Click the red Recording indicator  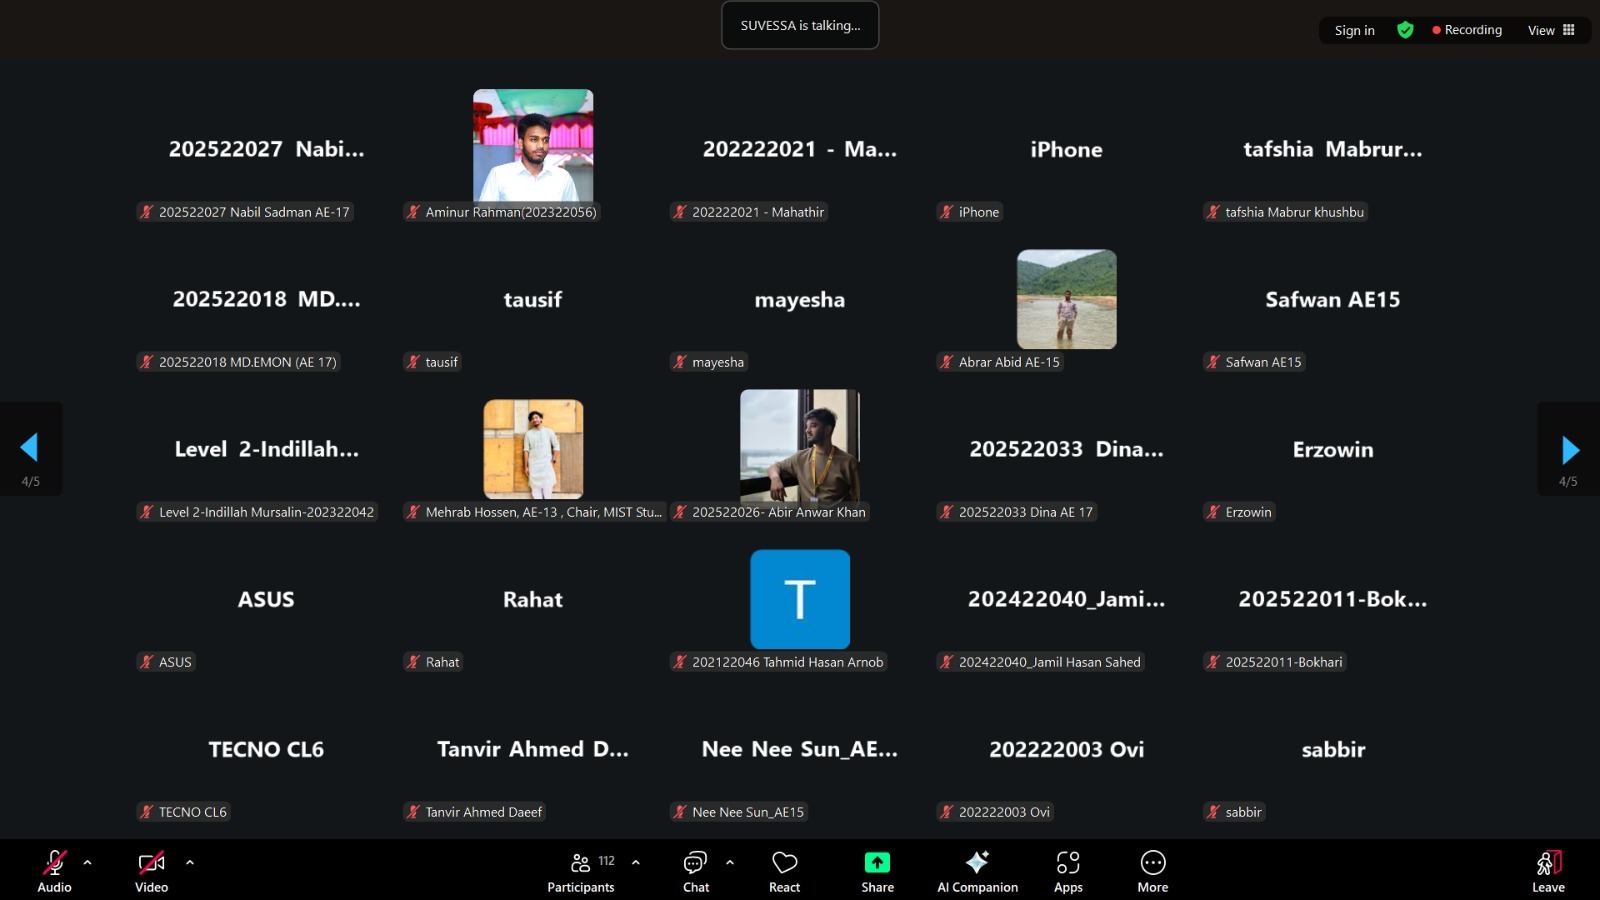coord(1467,30)
